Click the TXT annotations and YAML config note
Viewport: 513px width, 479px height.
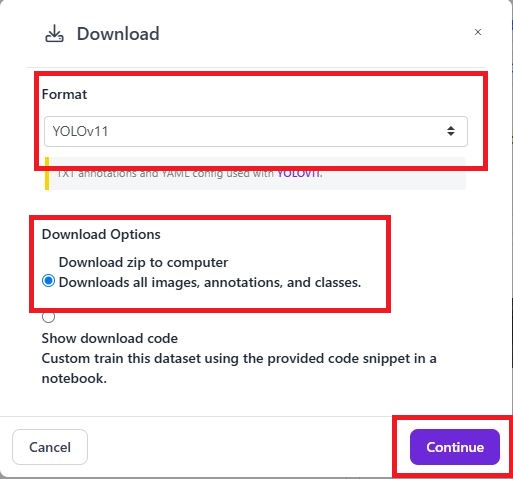coord(189,174)
